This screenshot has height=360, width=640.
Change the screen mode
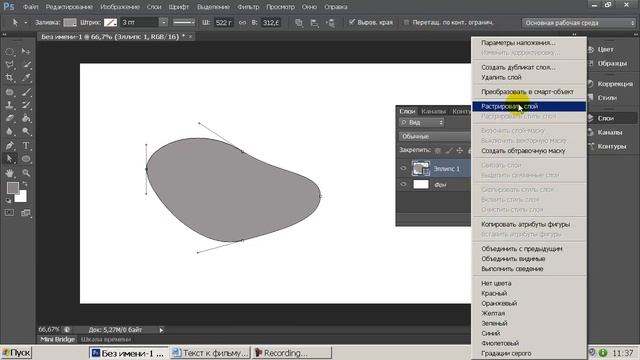point(26,213)
